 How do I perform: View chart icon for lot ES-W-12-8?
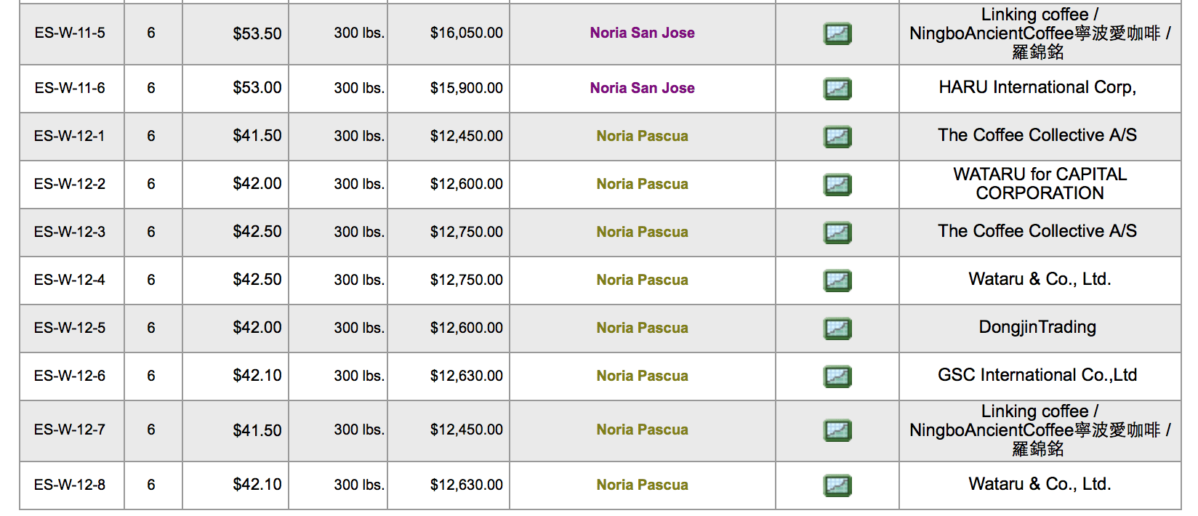point(837,485)
